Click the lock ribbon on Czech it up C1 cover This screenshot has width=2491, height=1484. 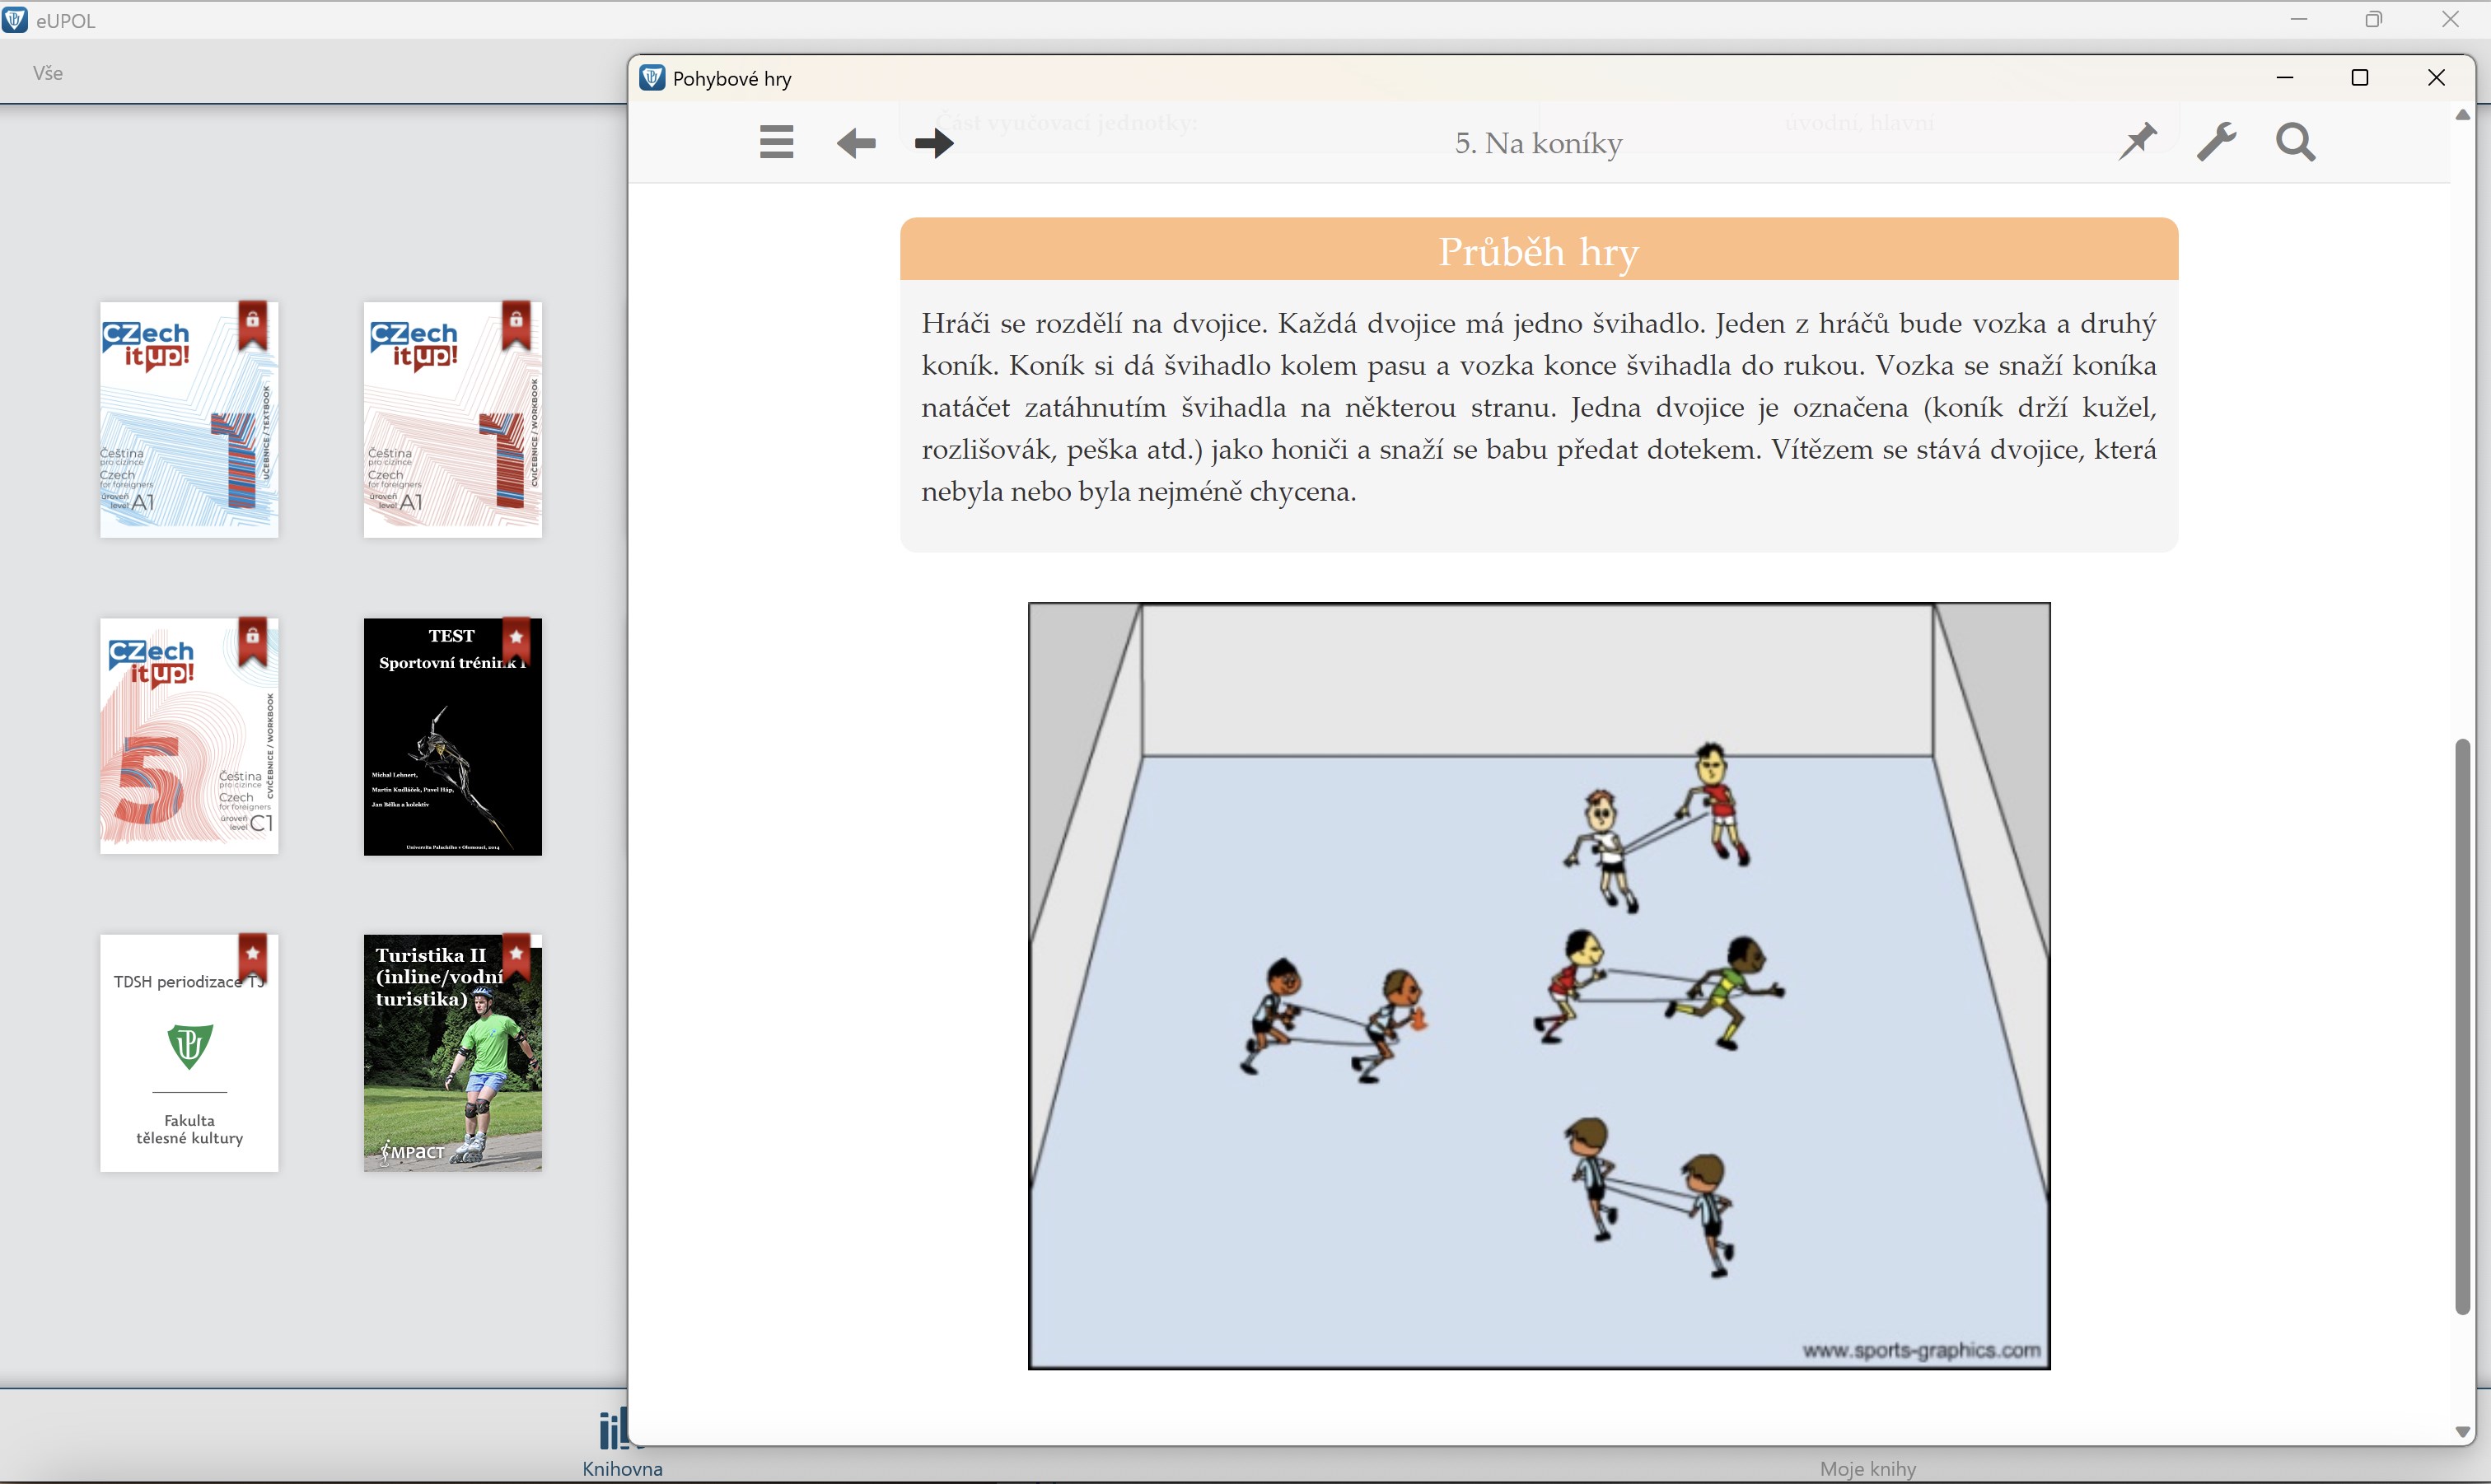[x=253, y=641]
